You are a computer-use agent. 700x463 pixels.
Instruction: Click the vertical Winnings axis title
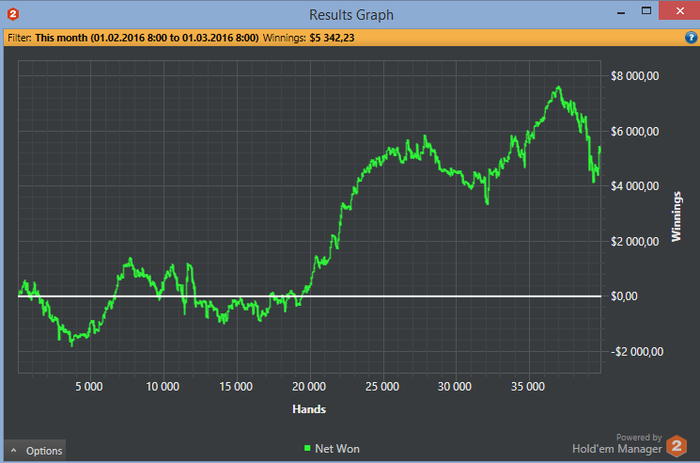point(676,217)
